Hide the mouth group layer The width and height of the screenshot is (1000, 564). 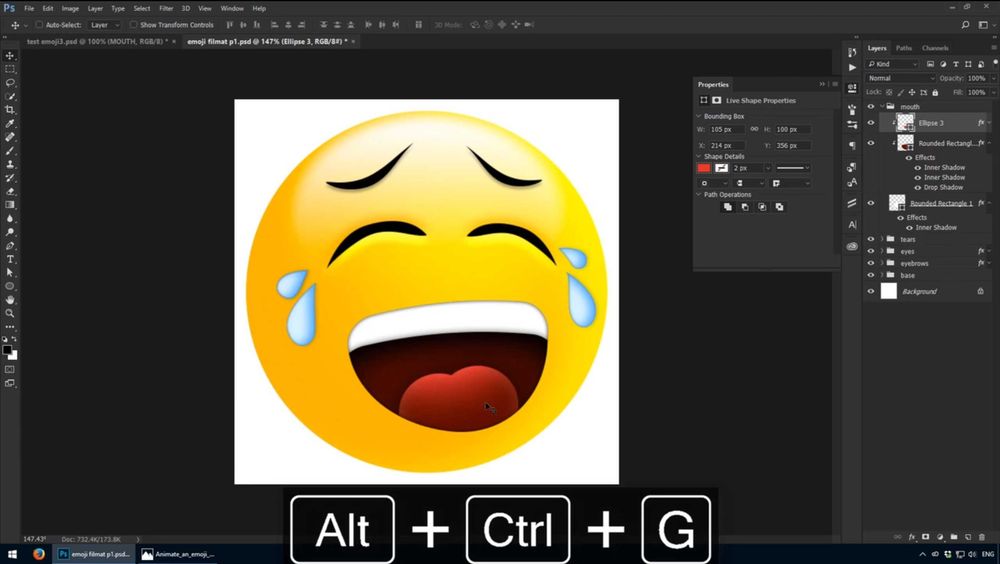coord(871,107)
